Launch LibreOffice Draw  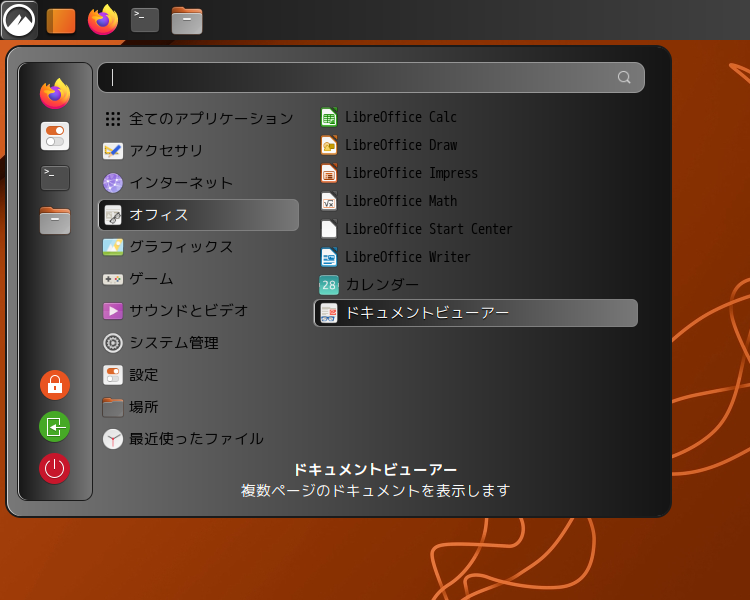[x=476, y=145]
